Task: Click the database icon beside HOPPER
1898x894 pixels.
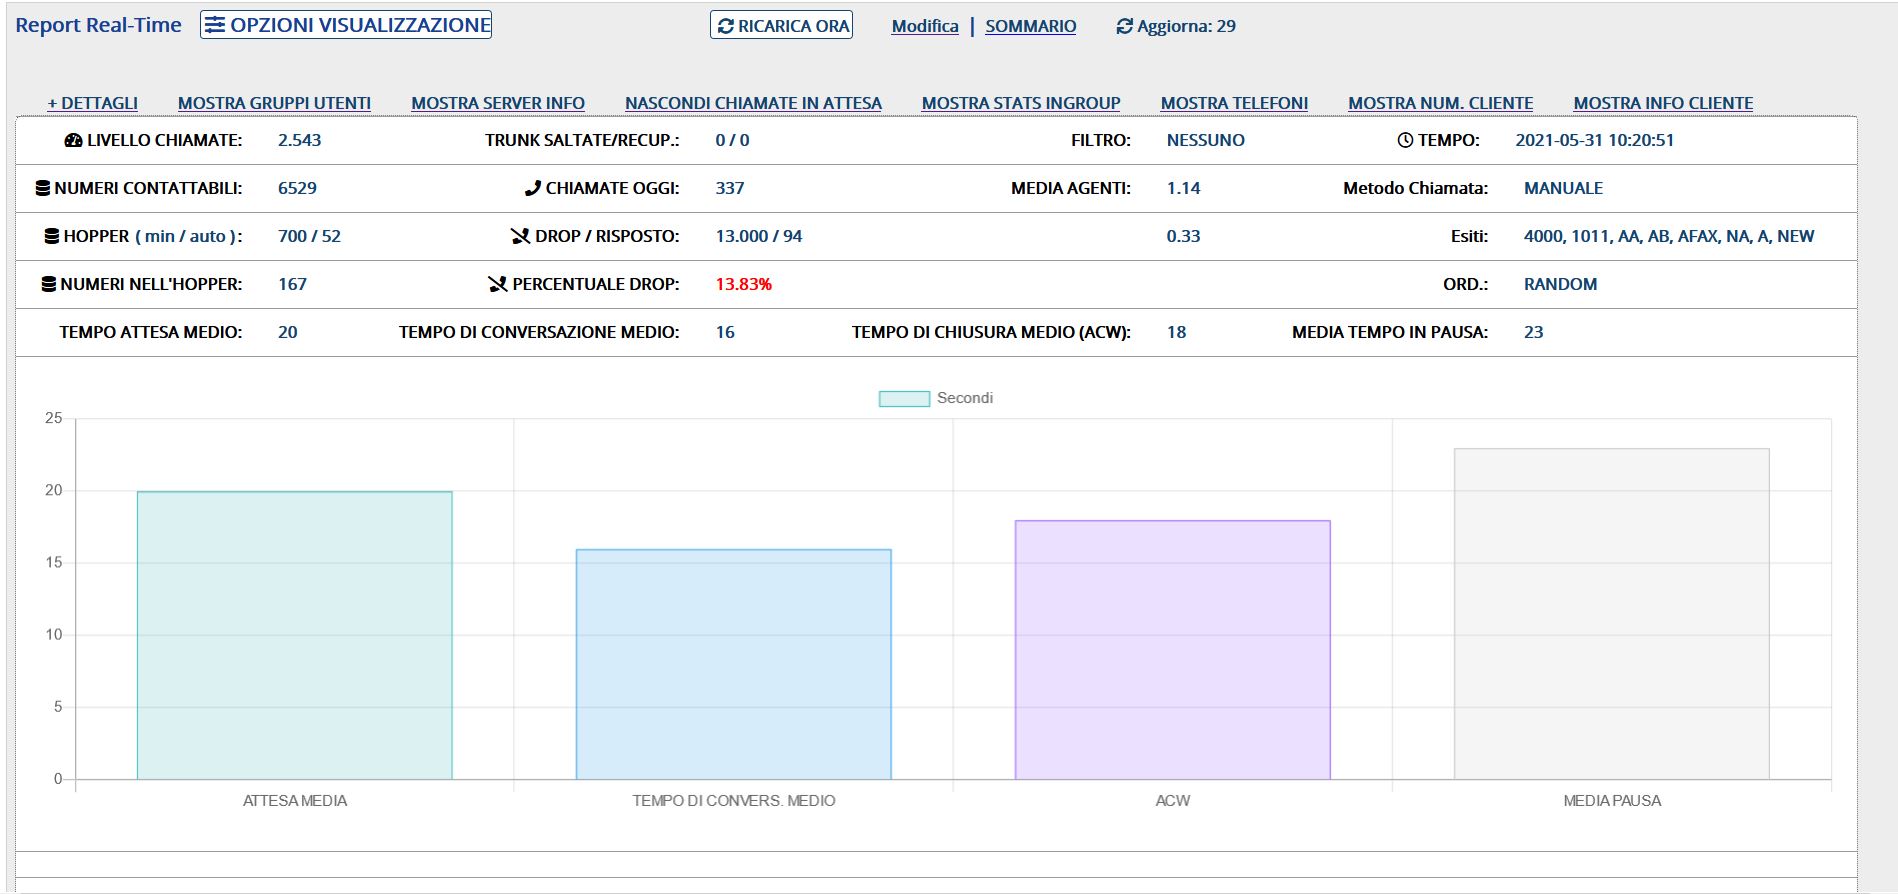Action: 52,236
